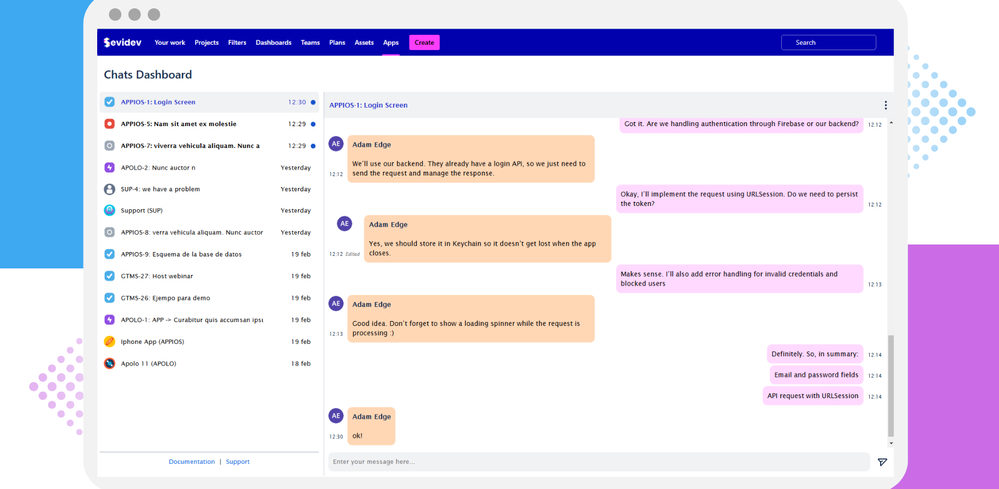Open the Support link in the footer
The width and height of the screenshot is (999, 489).
click(x=238, y=462)
